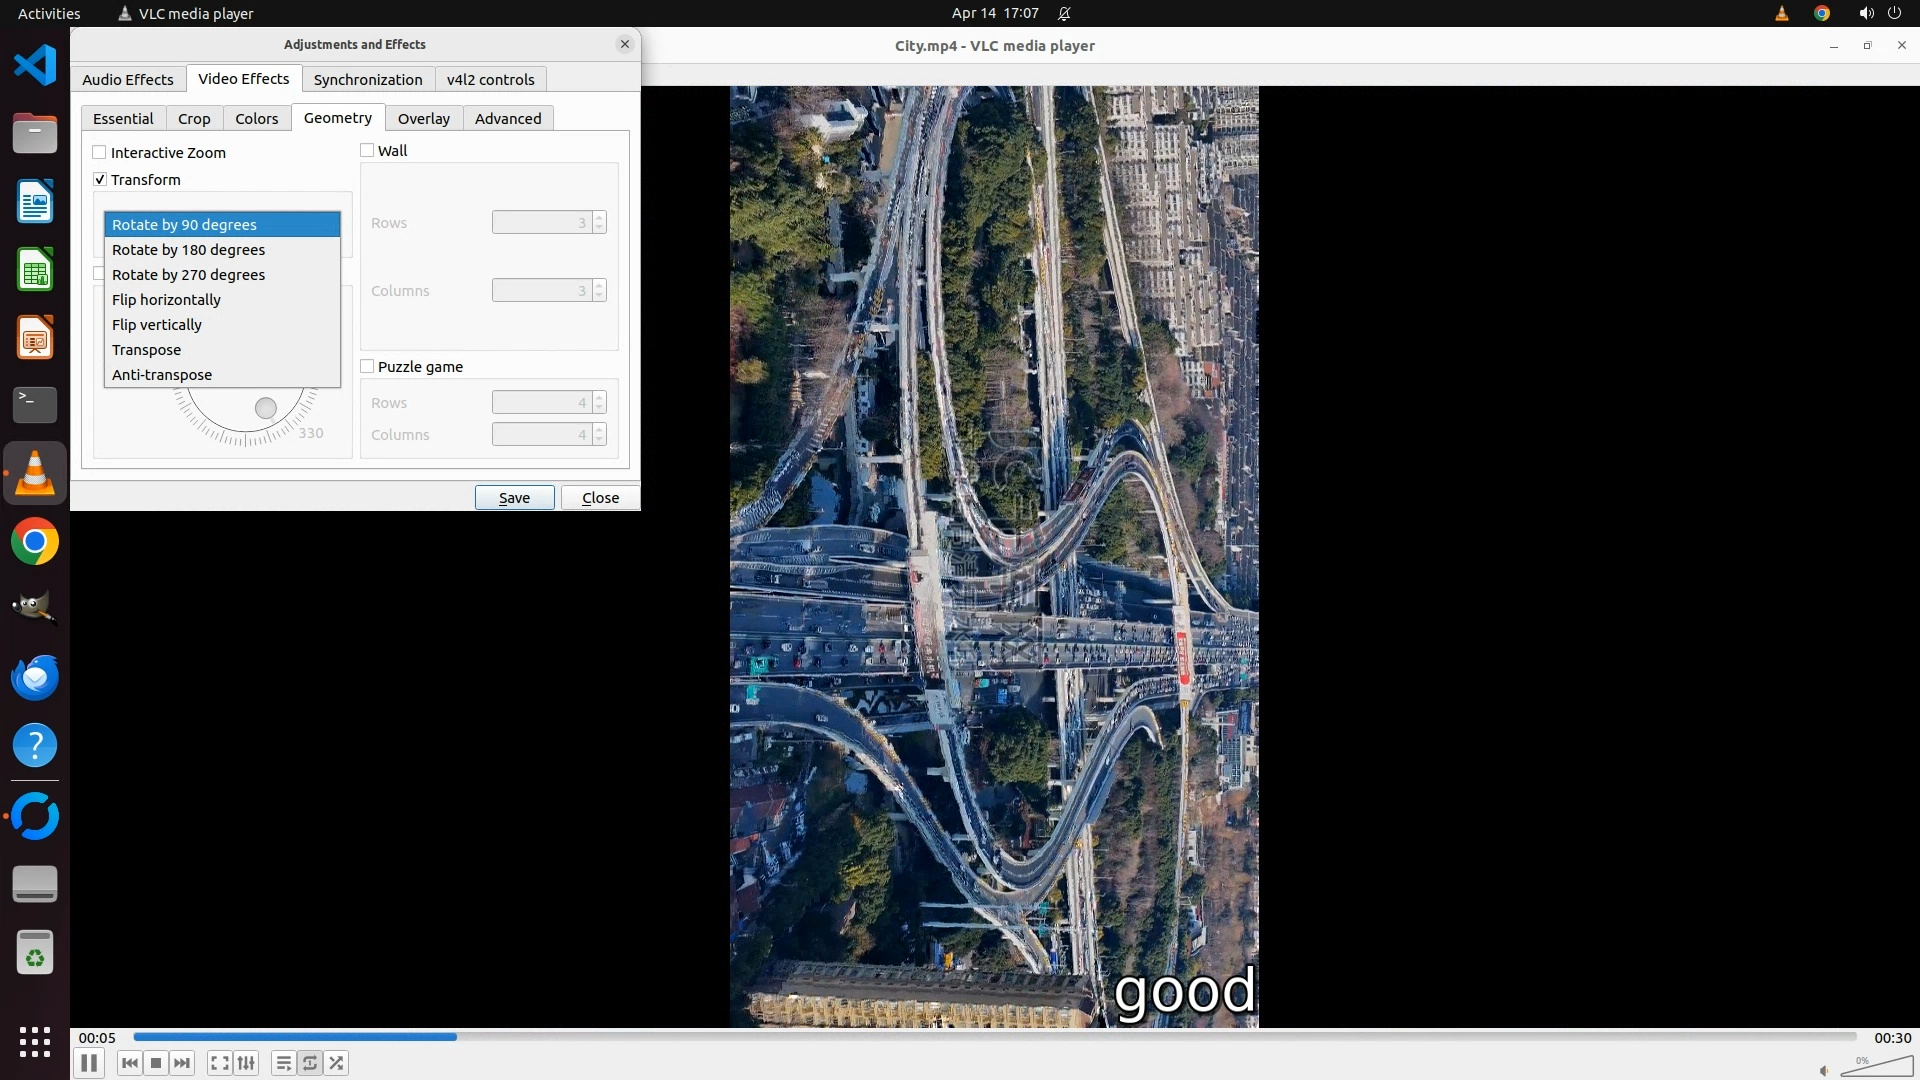Toggle fullscreen video mode
The width and height of the screenshot is (1920, 1080).
point(220,1063)
